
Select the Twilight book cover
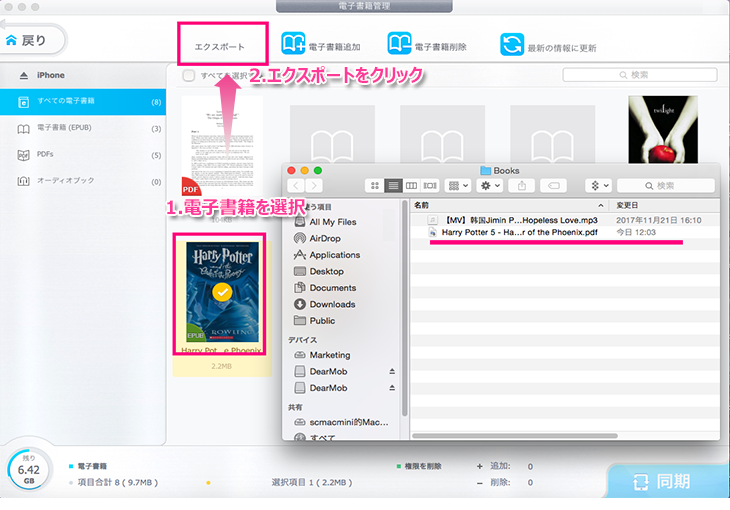663,129
